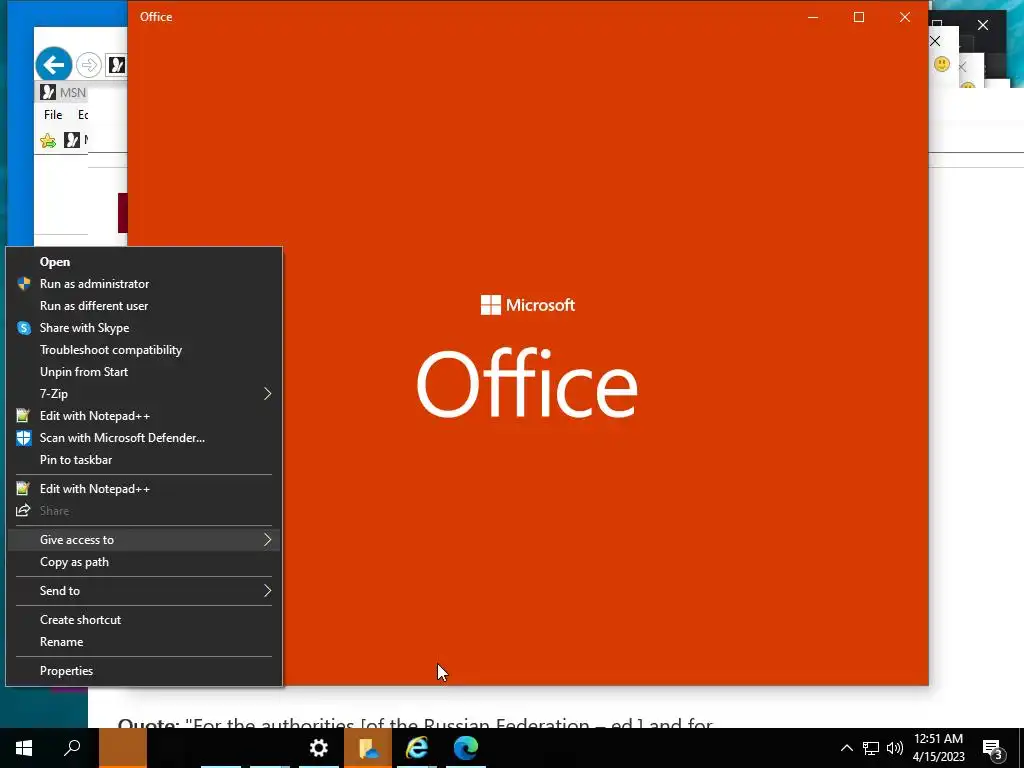Select Share with Skype

coord(144,328)
